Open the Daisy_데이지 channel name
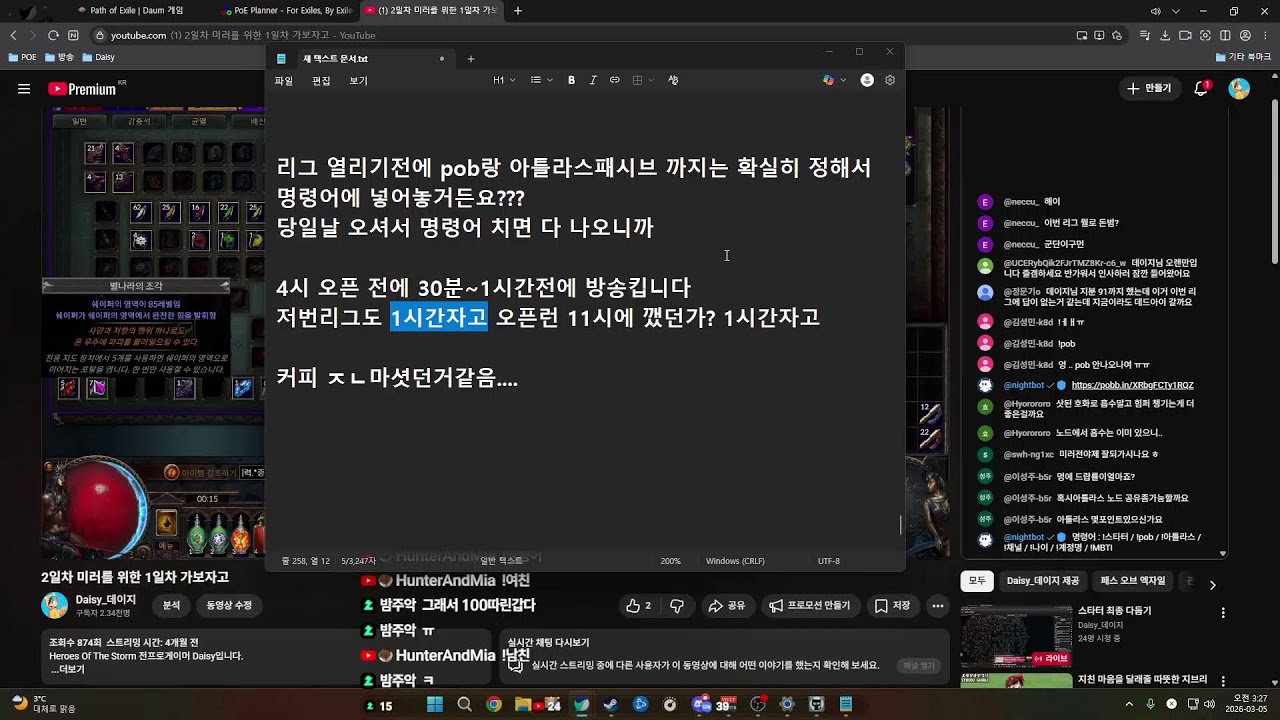 point(106,599)
